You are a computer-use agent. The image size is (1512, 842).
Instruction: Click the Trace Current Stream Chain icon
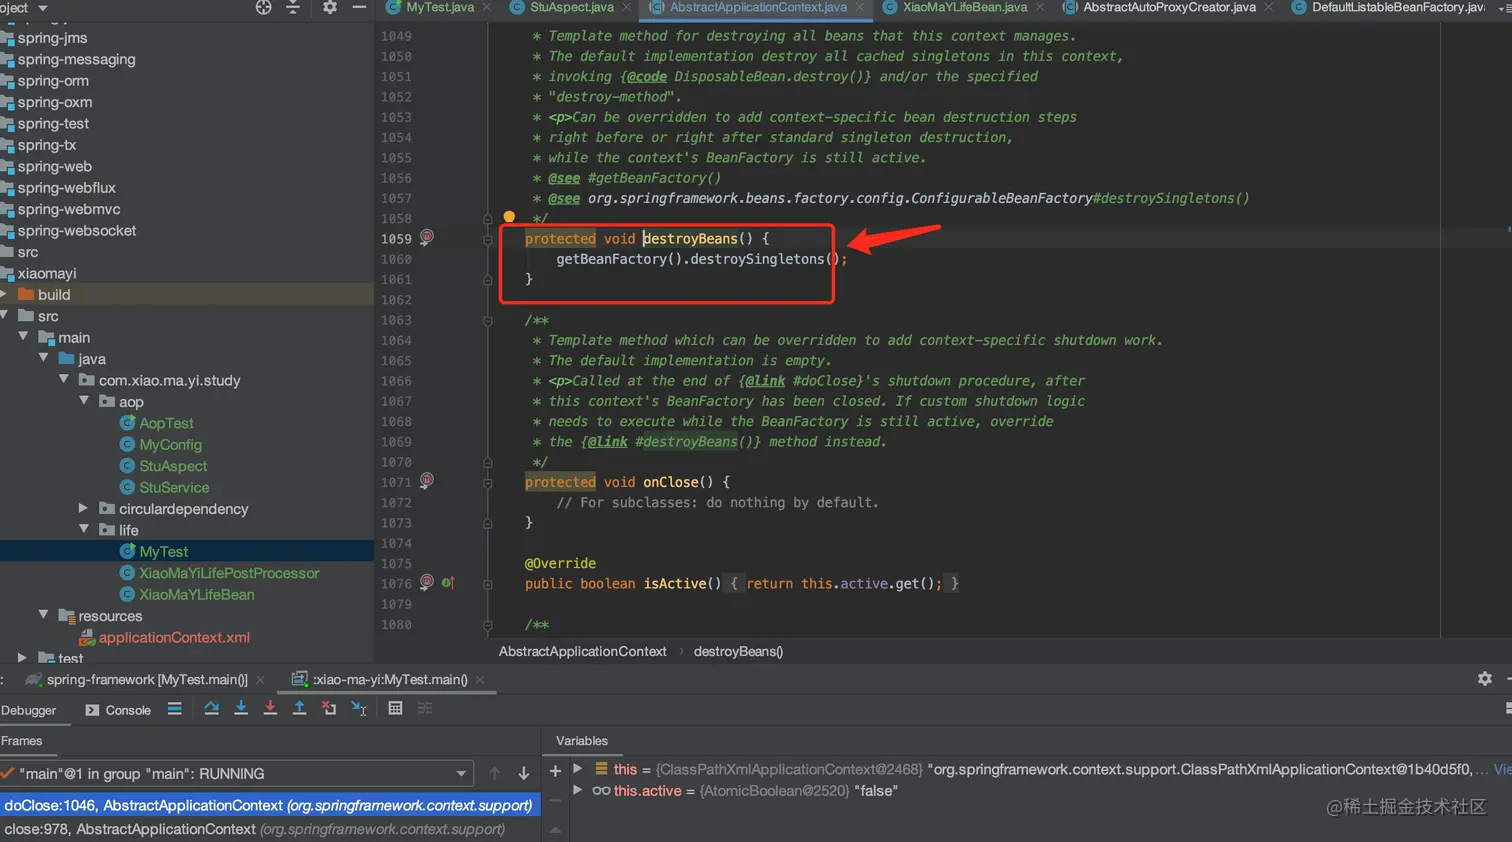coord(425,708)
